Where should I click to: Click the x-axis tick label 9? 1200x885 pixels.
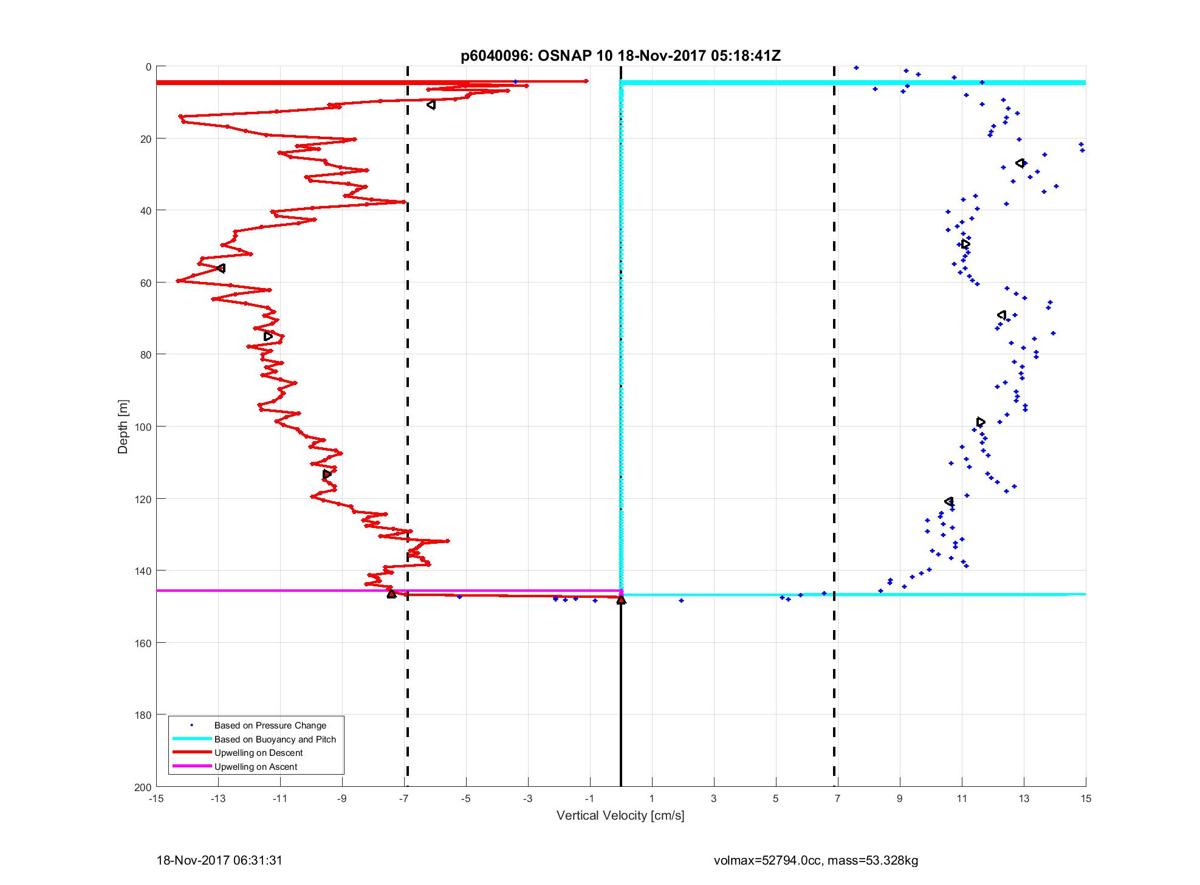pos(900,798)
